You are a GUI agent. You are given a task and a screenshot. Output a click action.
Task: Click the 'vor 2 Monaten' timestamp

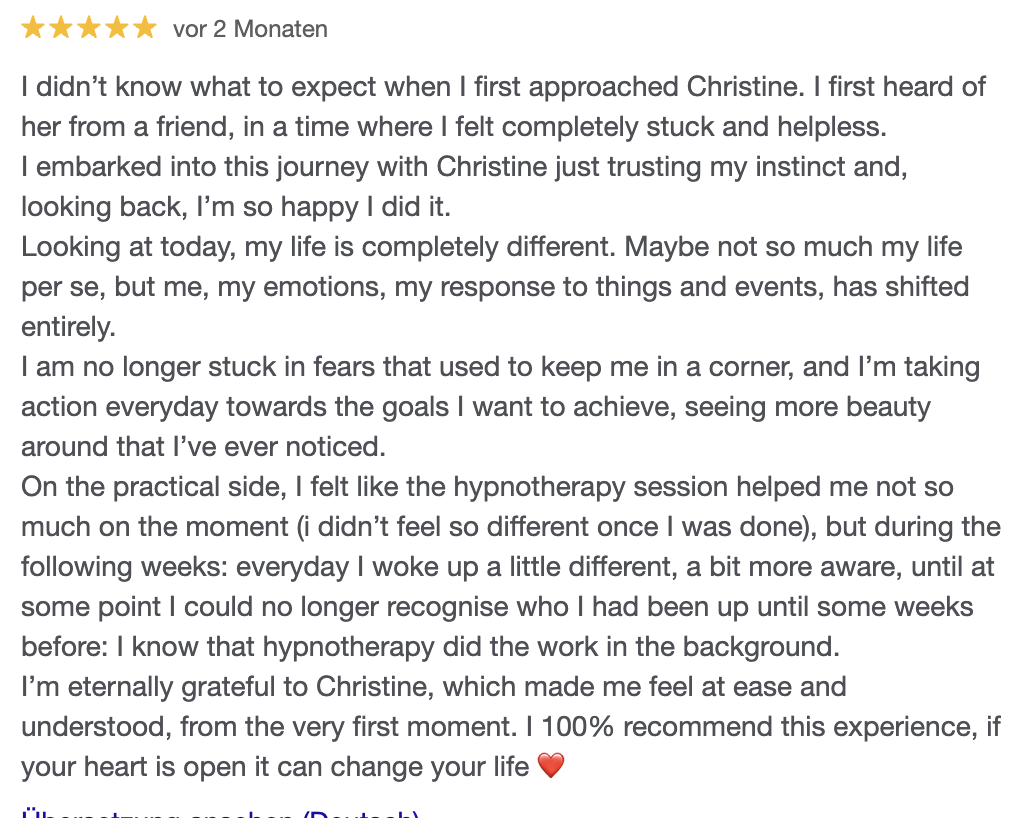coord(250,29)
